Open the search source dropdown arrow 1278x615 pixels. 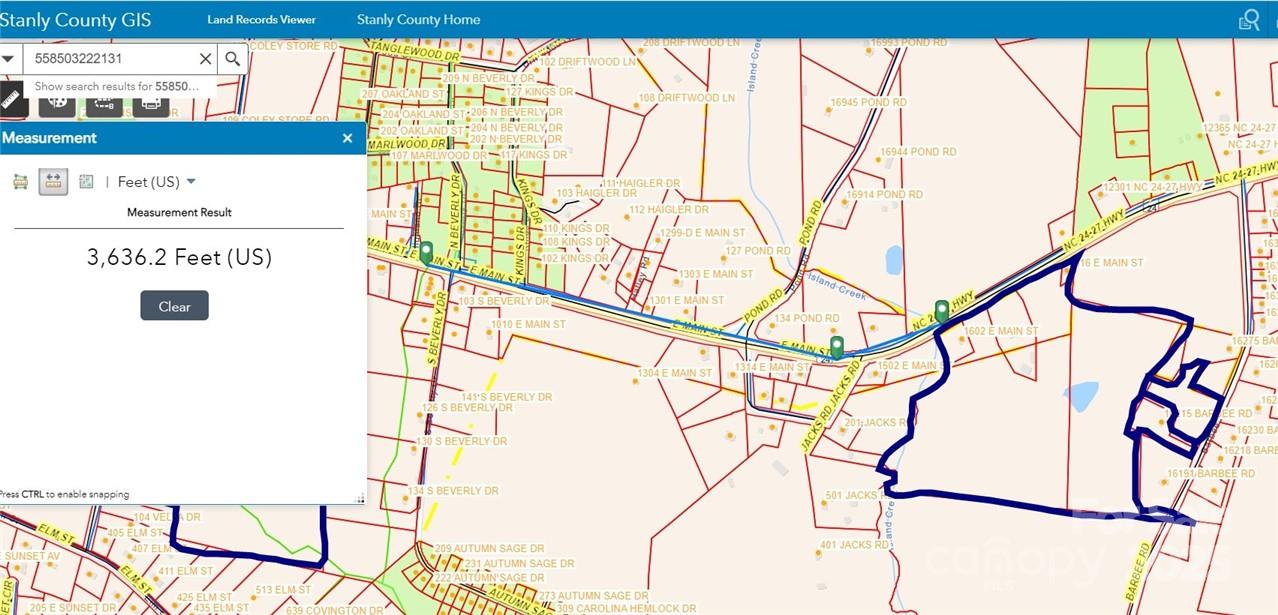9,59
